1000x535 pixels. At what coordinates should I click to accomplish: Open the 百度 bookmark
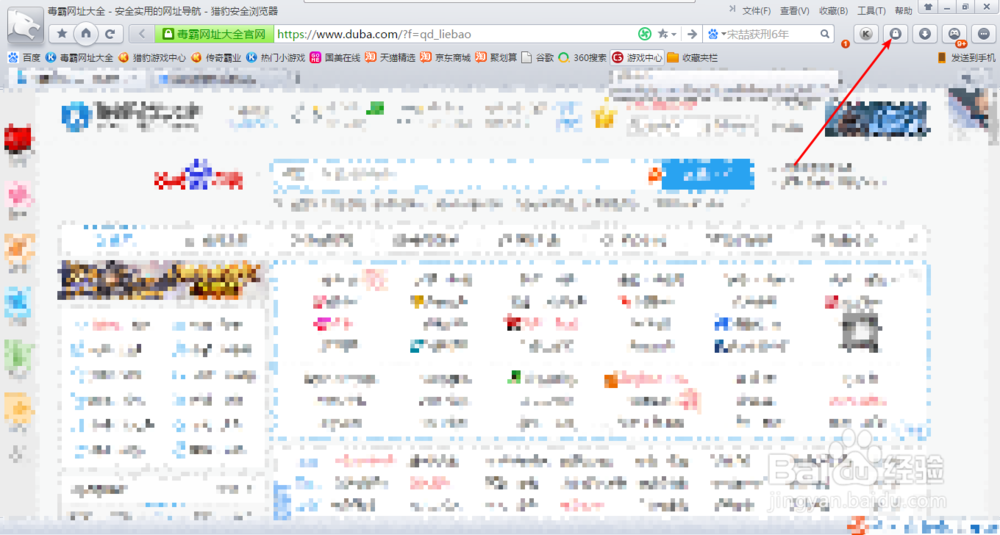24,57
